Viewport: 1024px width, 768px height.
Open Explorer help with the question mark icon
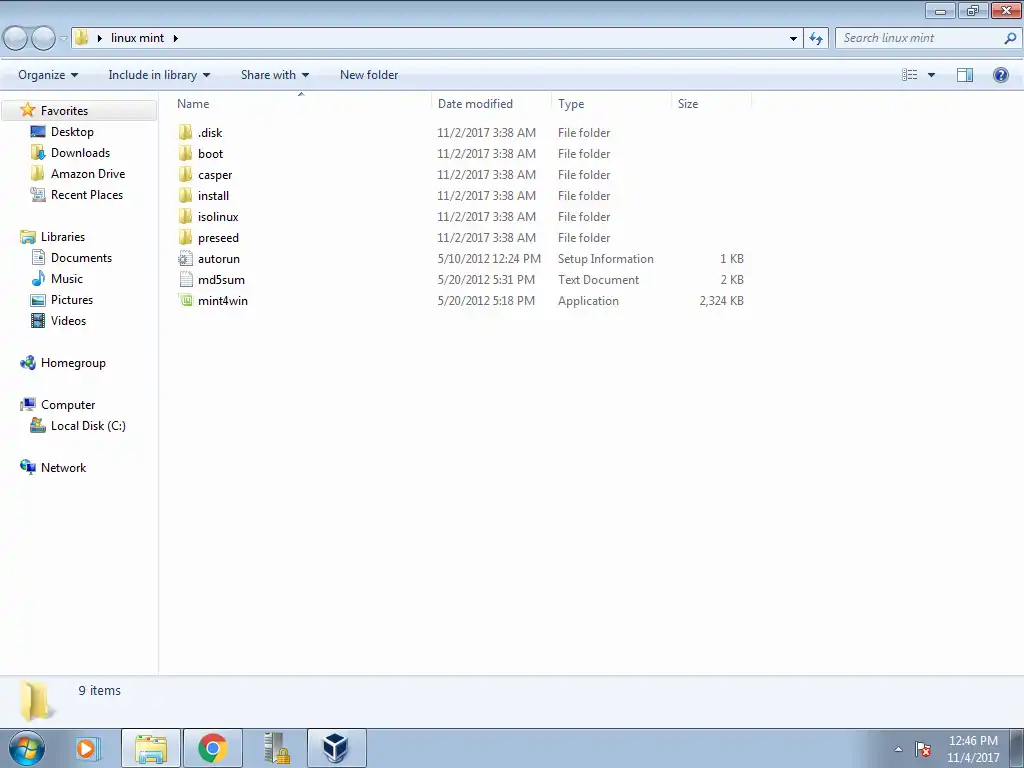point(1000,75)
